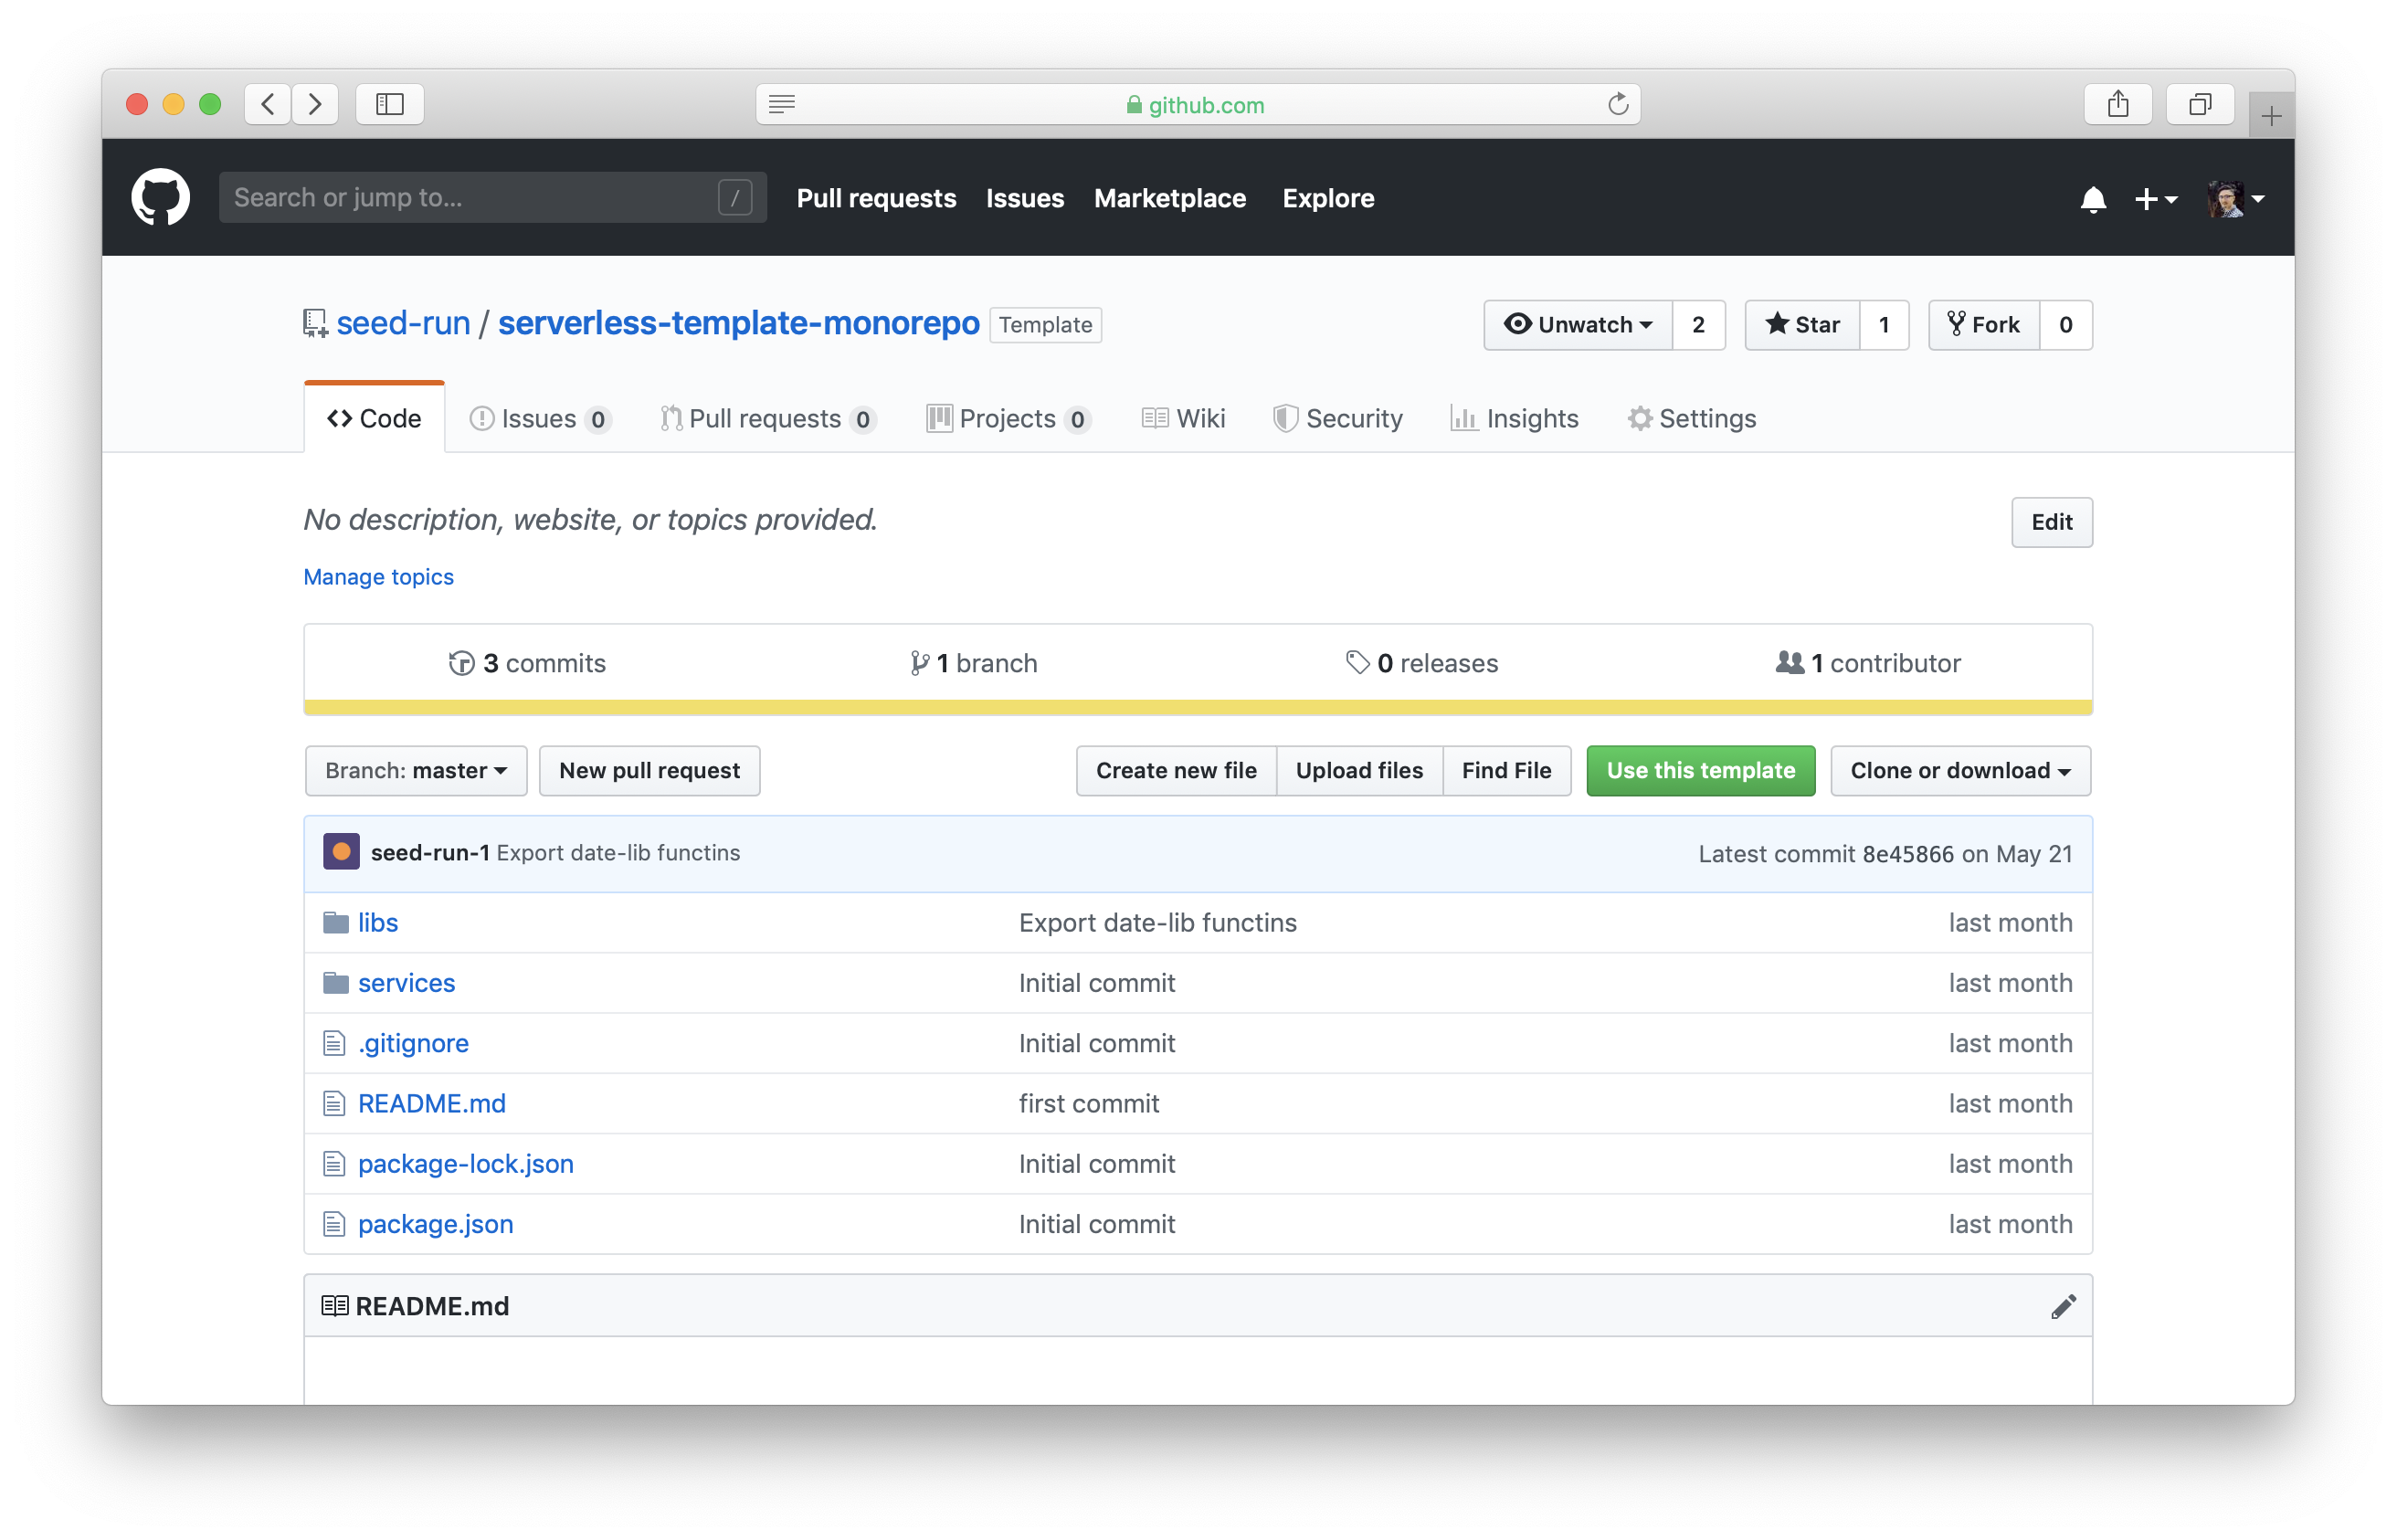Click the yellow language color bar
Screen dimensions: 2397x1540
1197,707
